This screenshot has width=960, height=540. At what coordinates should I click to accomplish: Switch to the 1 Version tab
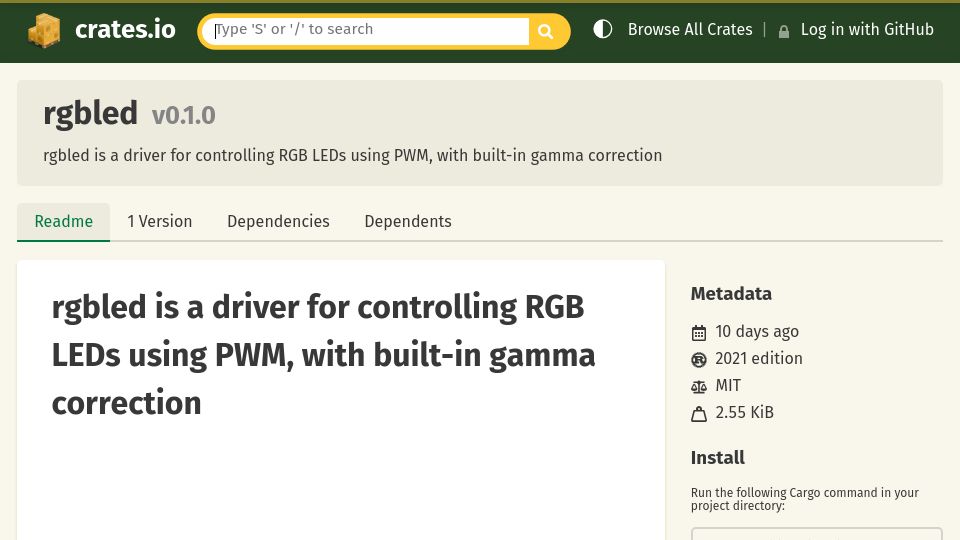(160, 222)
